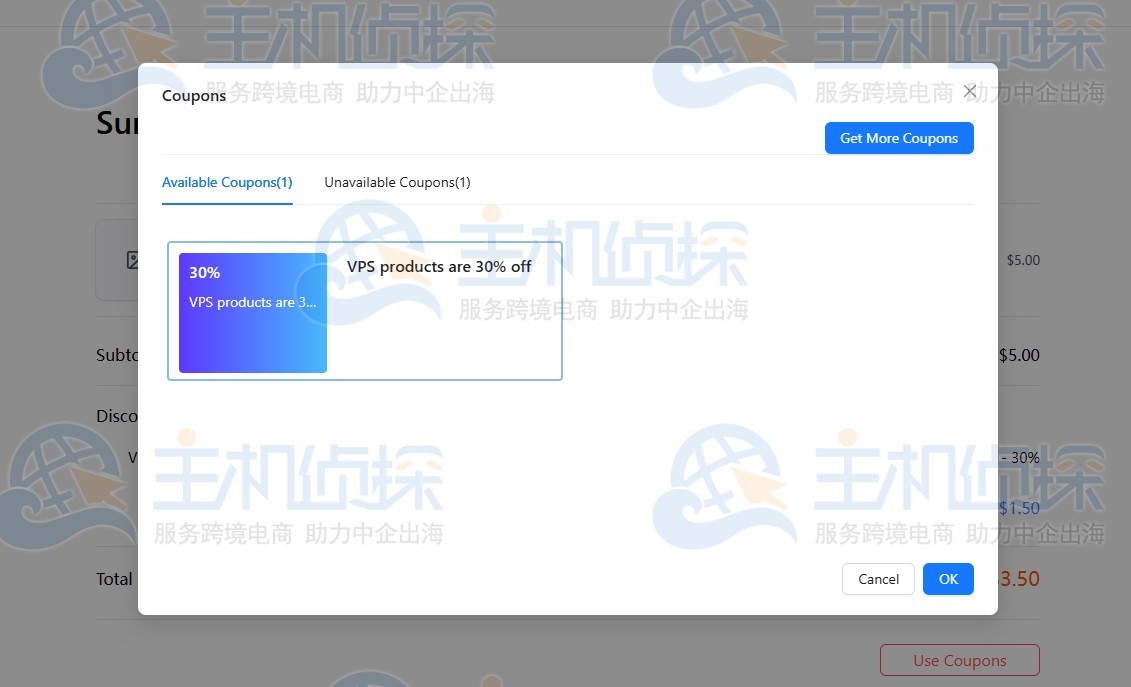Image resolution: width=1131 pixels, height=687 pixels.
Task: Click the Coupons dialog title
Action: click(x=193, y=95)
